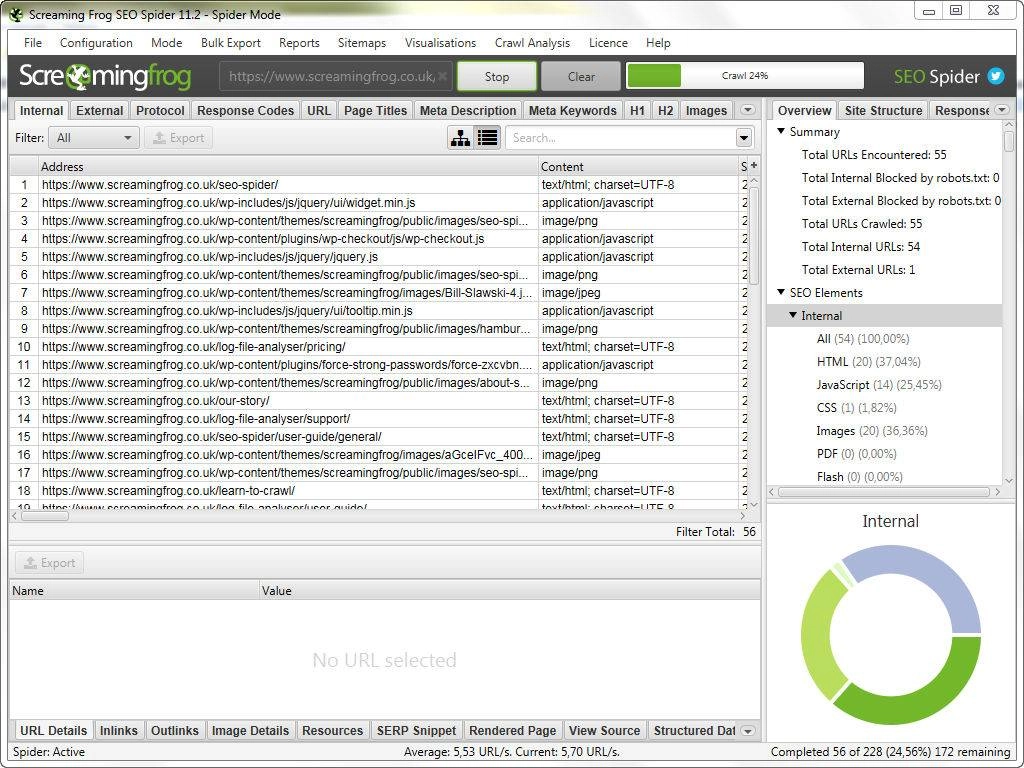
Task: Stop the crawl
Action: pyautogui.click(x=497, y=76)
